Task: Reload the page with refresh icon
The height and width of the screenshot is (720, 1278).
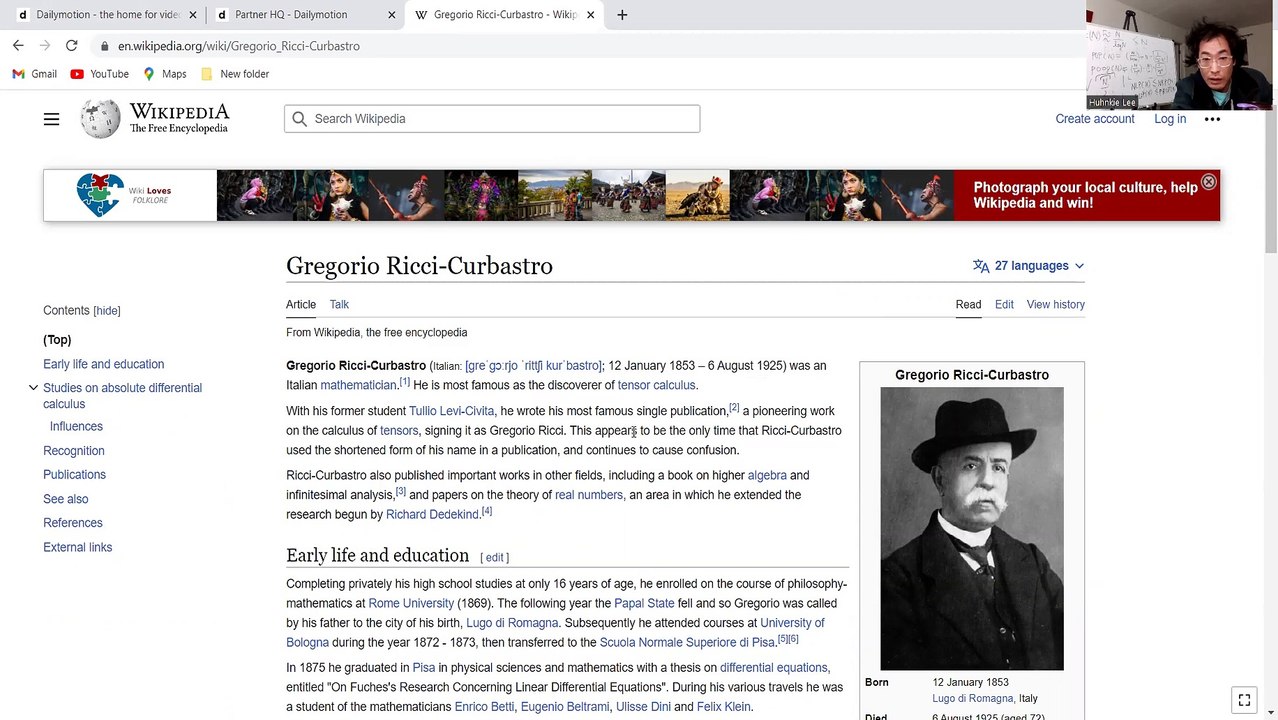Action: point(71,46)
